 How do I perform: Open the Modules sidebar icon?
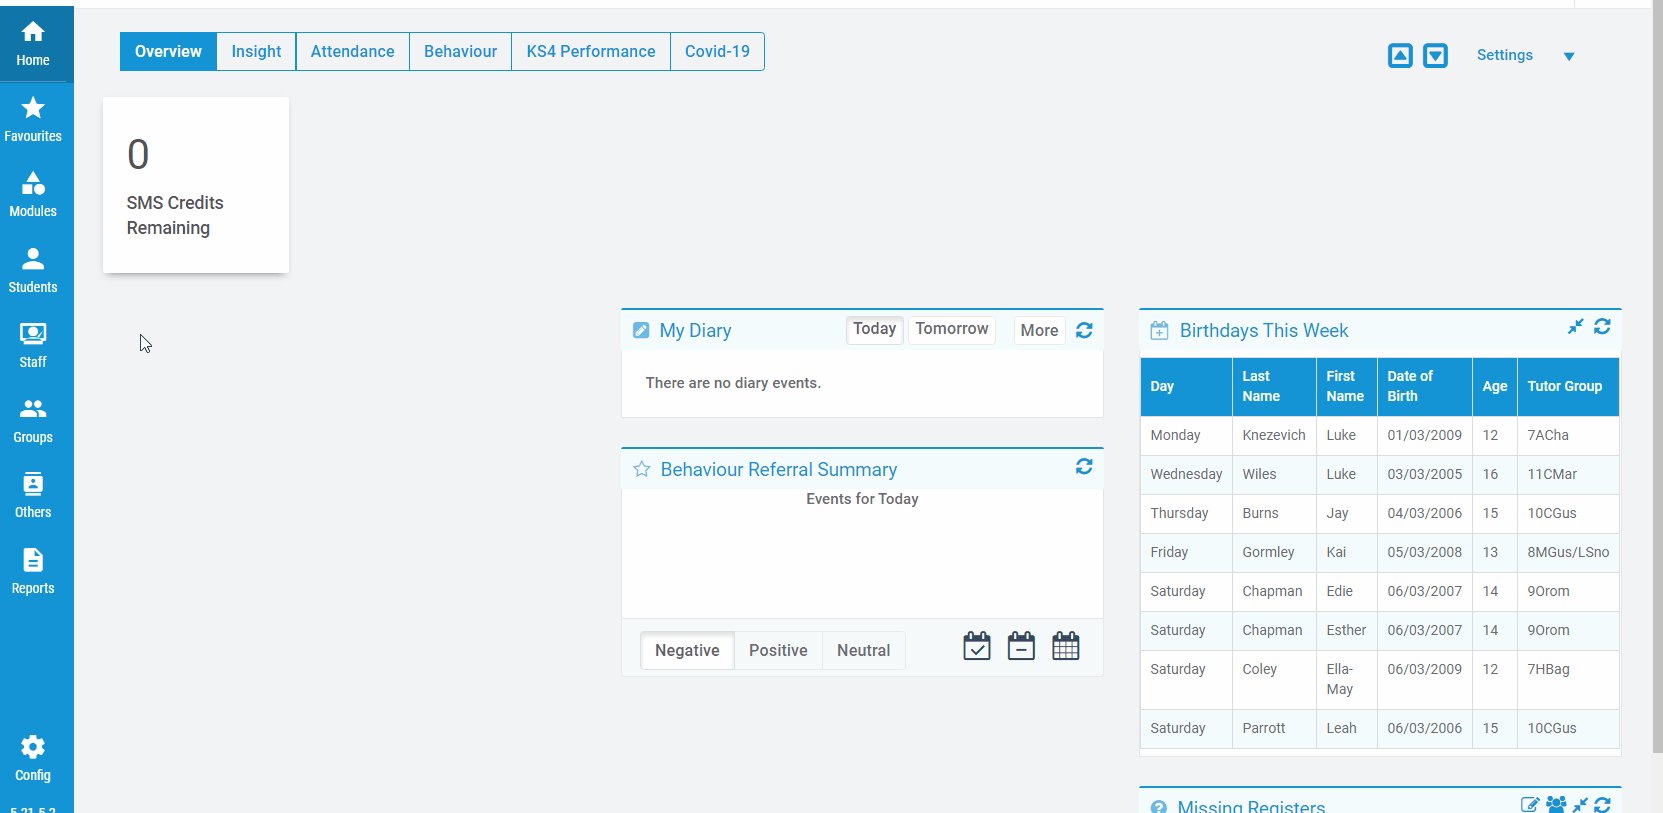[33, 195]
